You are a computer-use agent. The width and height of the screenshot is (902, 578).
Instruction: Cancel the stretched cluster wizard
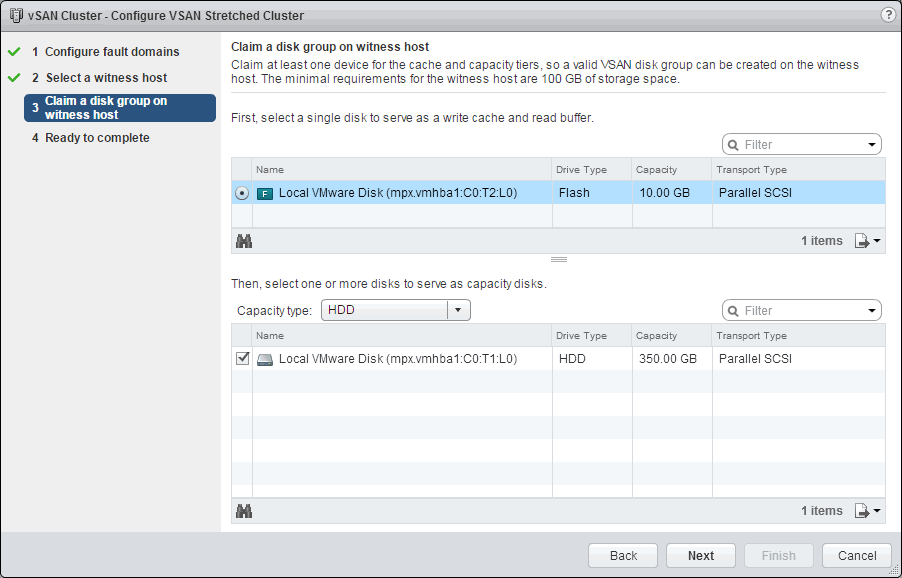[856, 556]
